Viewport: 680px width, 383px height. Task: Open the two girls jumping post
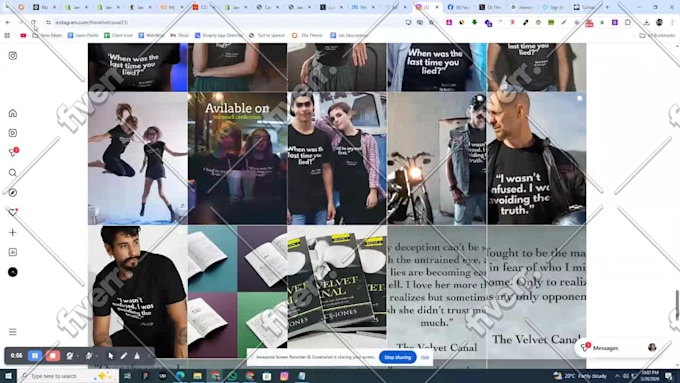[x=137, y=158]
